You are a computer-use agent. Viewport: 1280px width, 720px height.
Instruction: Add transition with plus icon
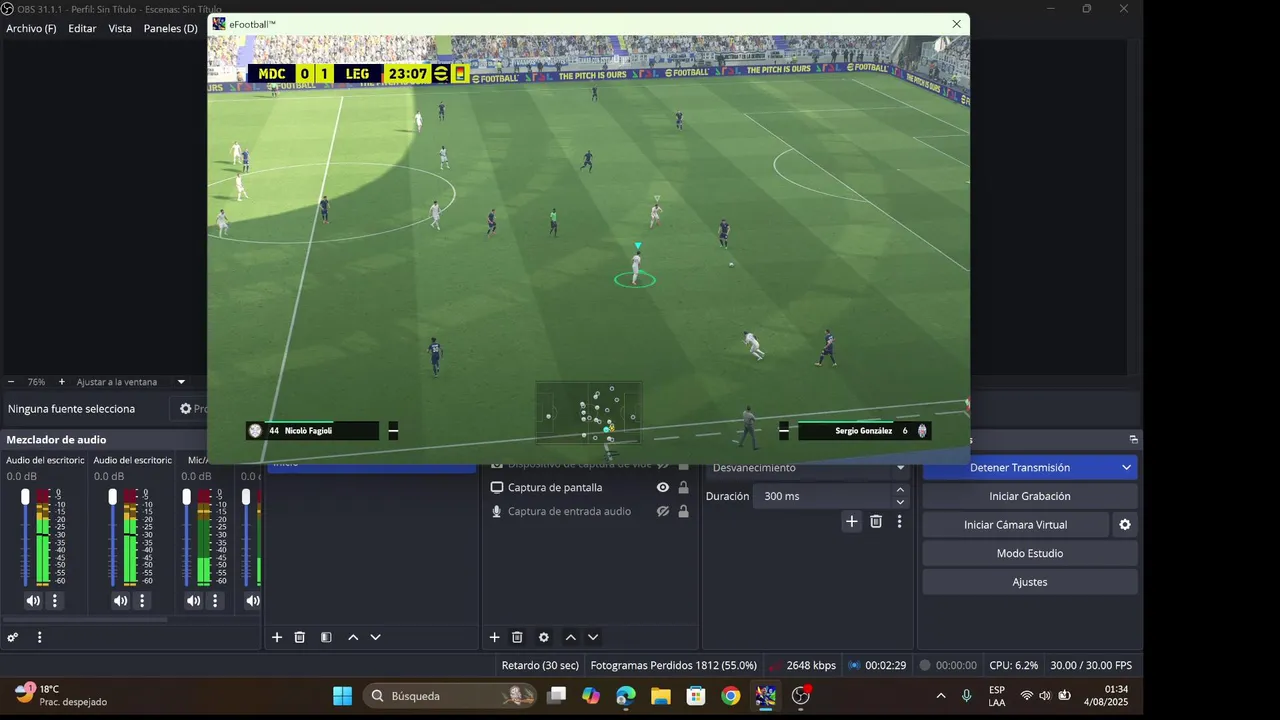(x=852, y=521)
